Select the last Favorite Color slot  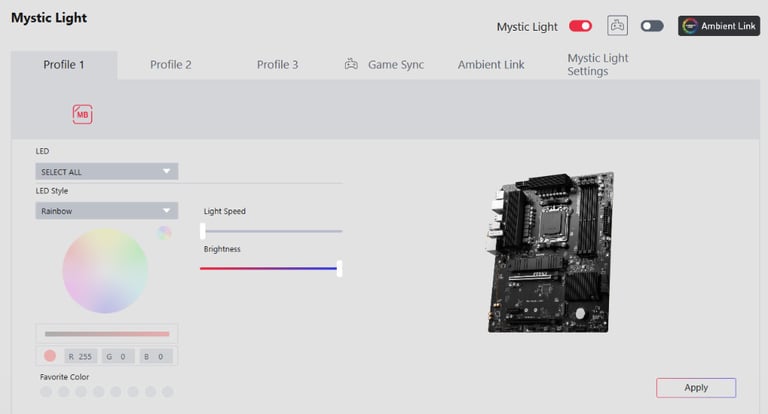pyautogui.click(x=168, y=391)
